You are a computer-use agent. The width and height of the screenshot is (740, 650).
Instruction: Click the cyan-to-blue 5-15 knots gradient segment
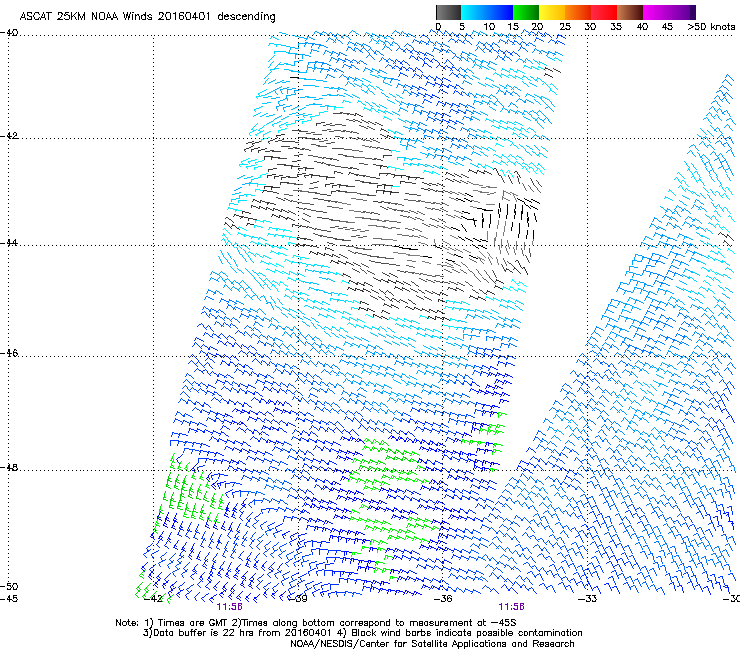[x=487, y=12]
